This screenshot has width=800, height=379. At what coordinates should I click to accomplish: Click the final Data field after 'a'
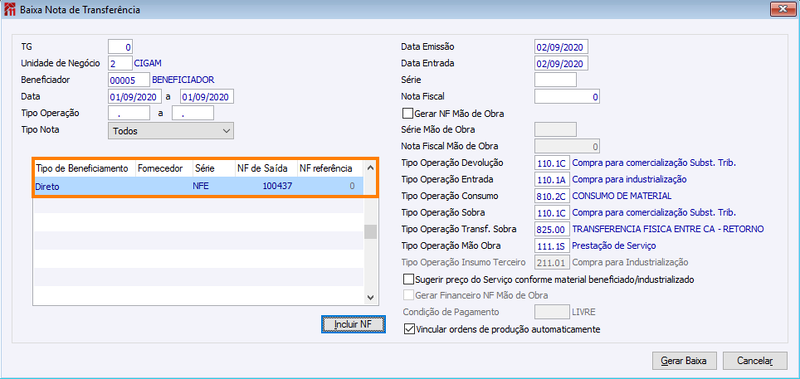207,96
